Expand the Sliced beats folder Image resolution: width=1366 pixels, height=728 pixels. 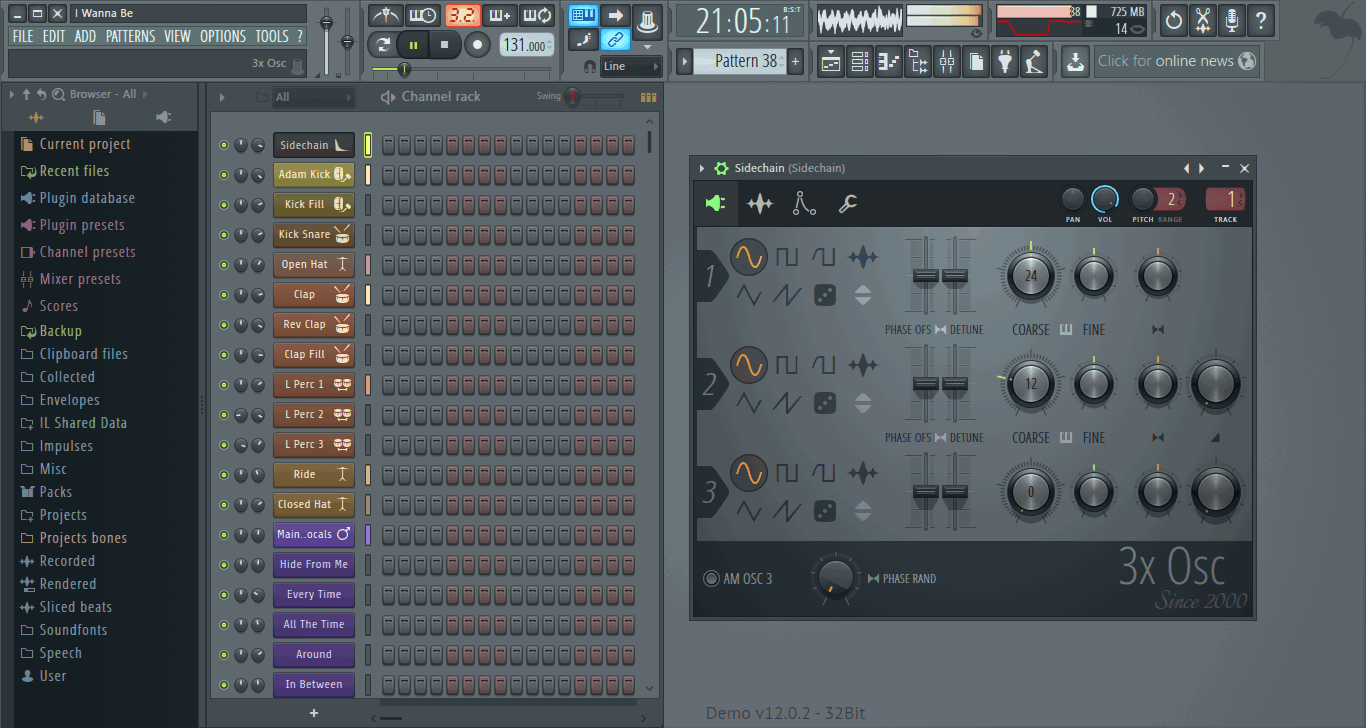coord(66,607)
